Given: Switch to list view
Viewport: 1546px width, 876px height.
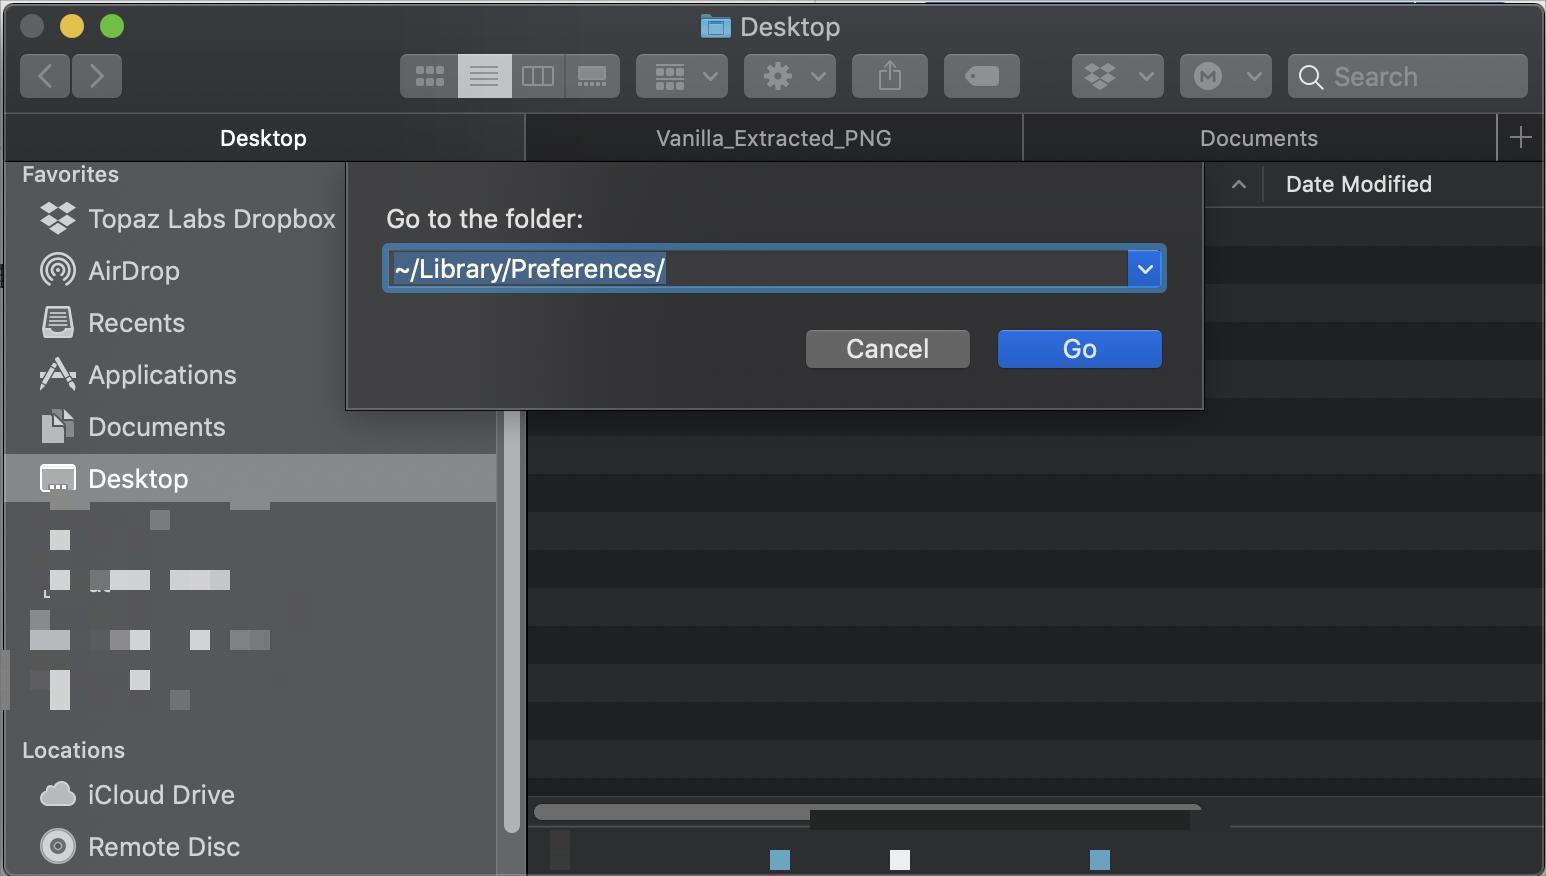Looking at the screenshot, I should tap(484, 76).
